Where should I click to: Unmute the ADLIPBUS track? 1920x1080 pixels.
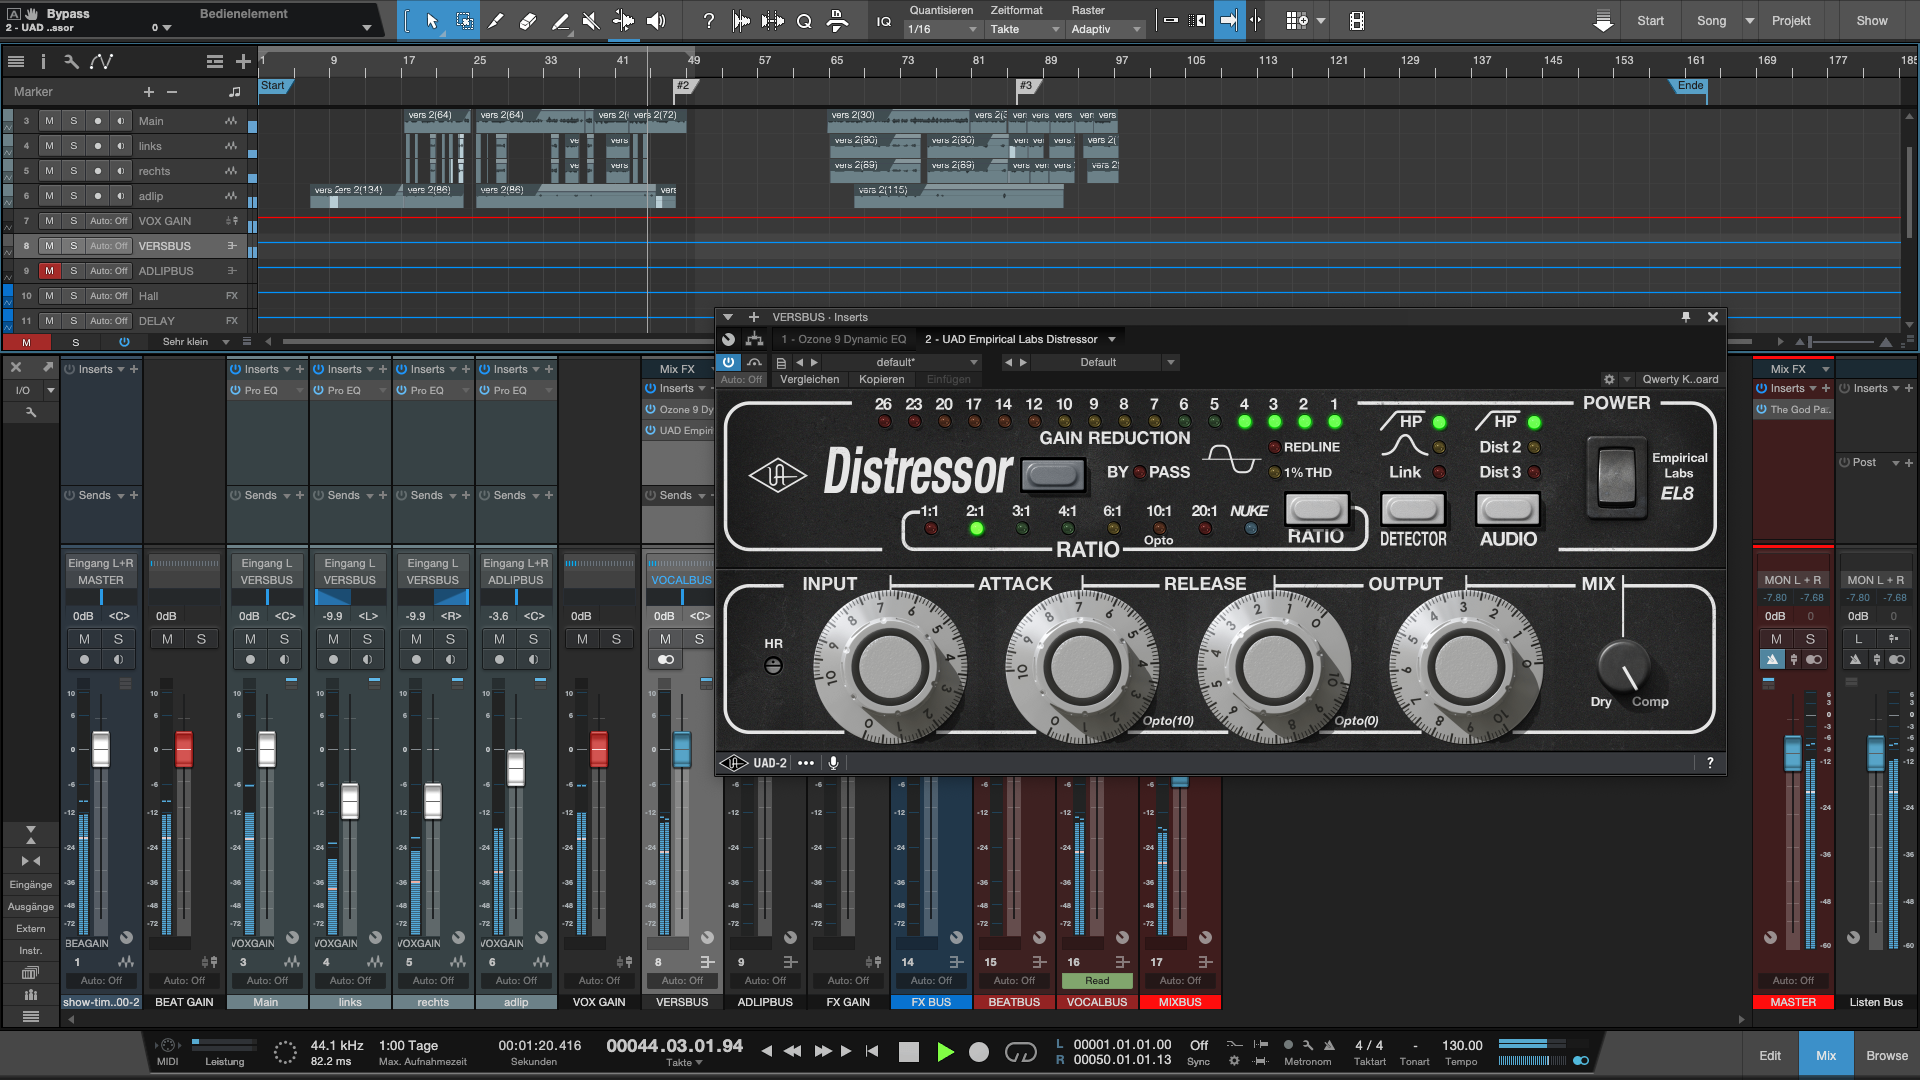click(49, 271)
